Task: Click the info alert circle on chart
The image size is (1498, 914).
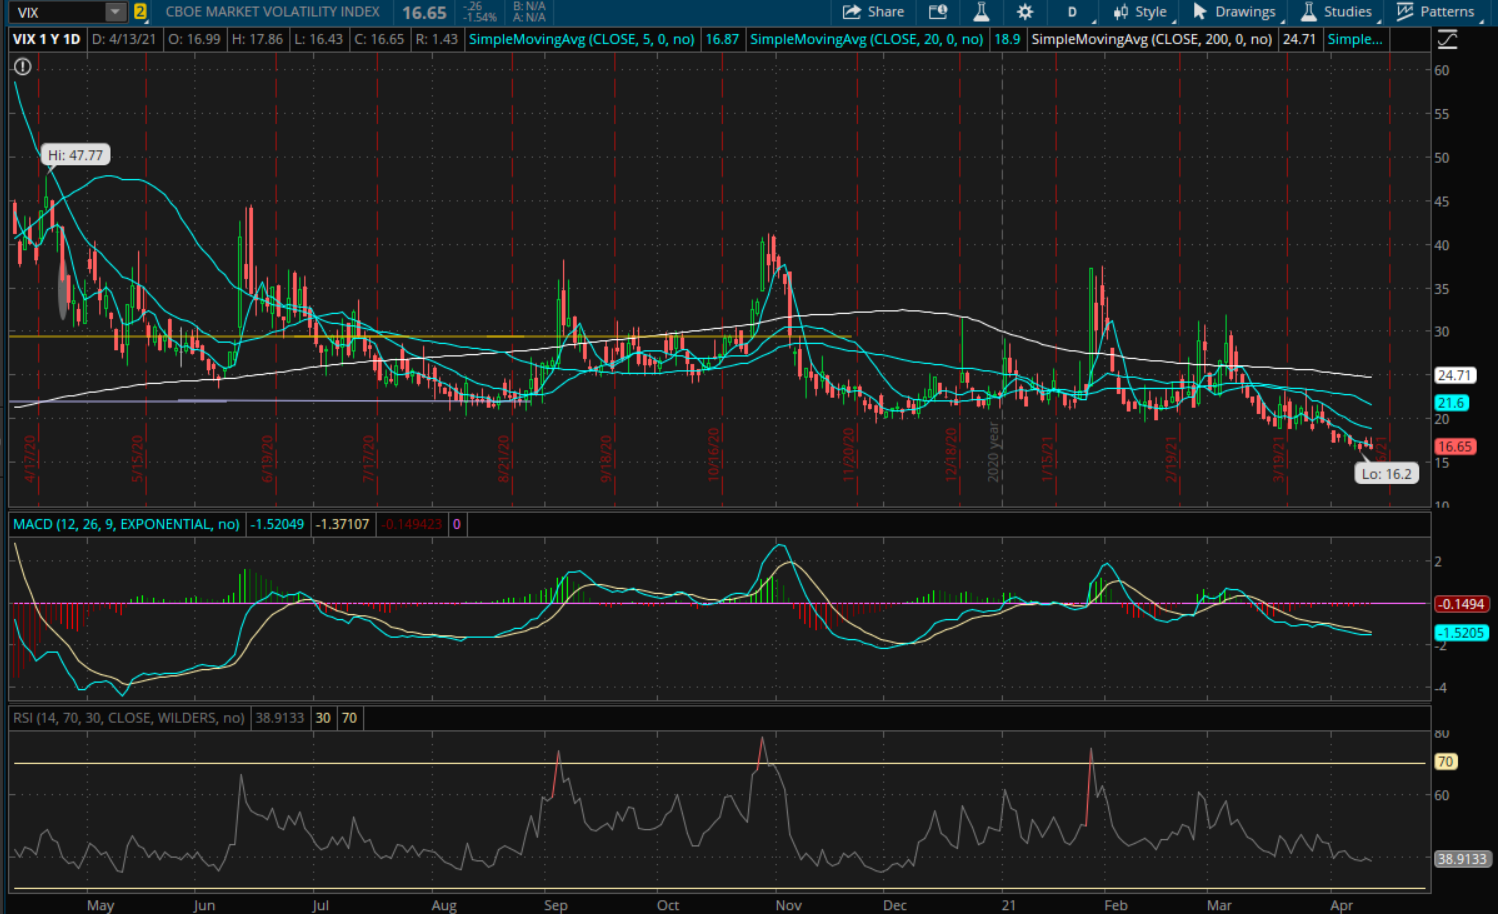Action: pos(22,66)
